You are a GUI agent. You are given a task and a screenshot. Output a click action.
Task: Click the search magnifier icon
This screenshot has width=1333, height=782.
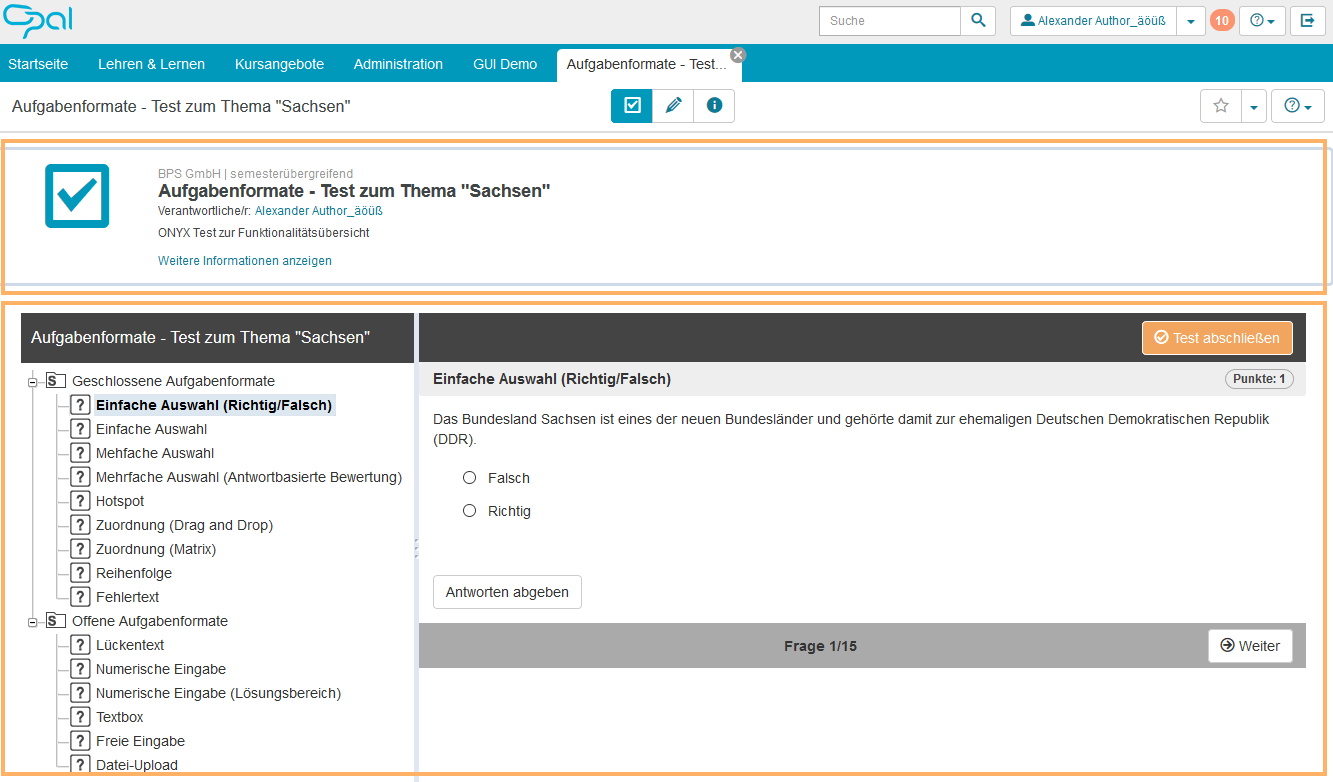coord(978,21)
